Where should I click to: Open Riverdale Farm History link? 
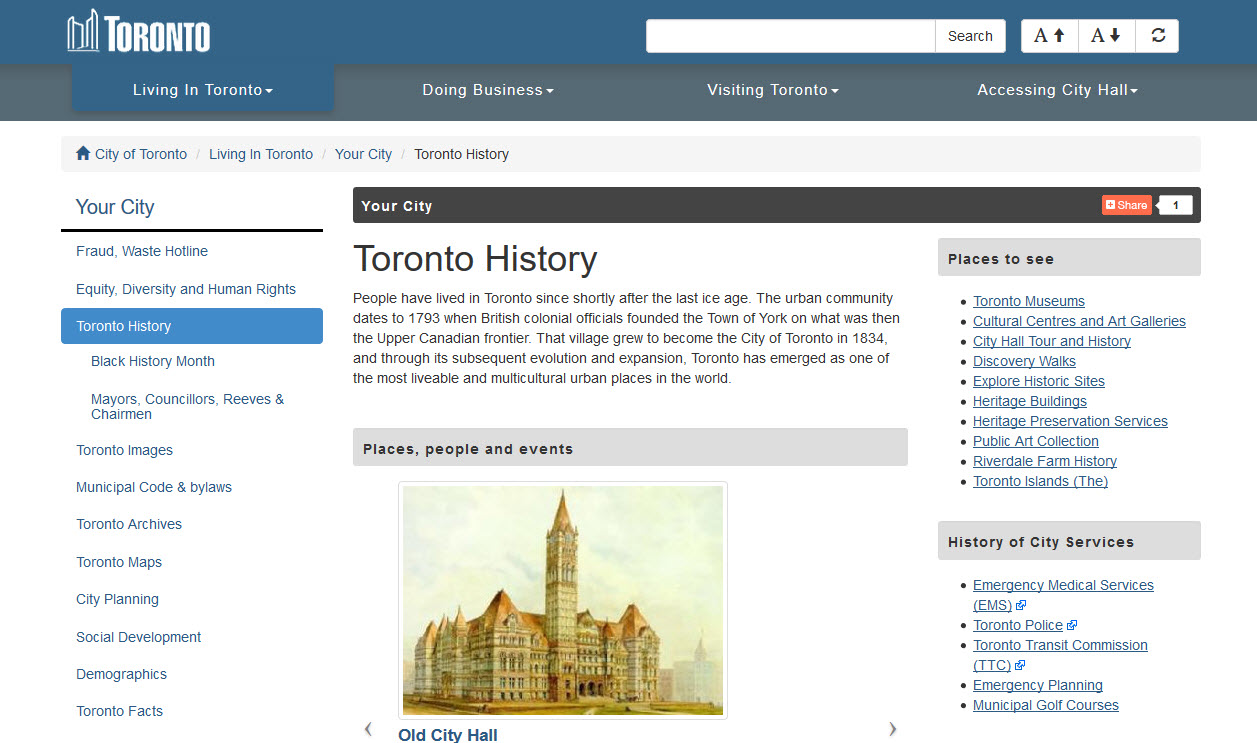(x=1045, y=461)
